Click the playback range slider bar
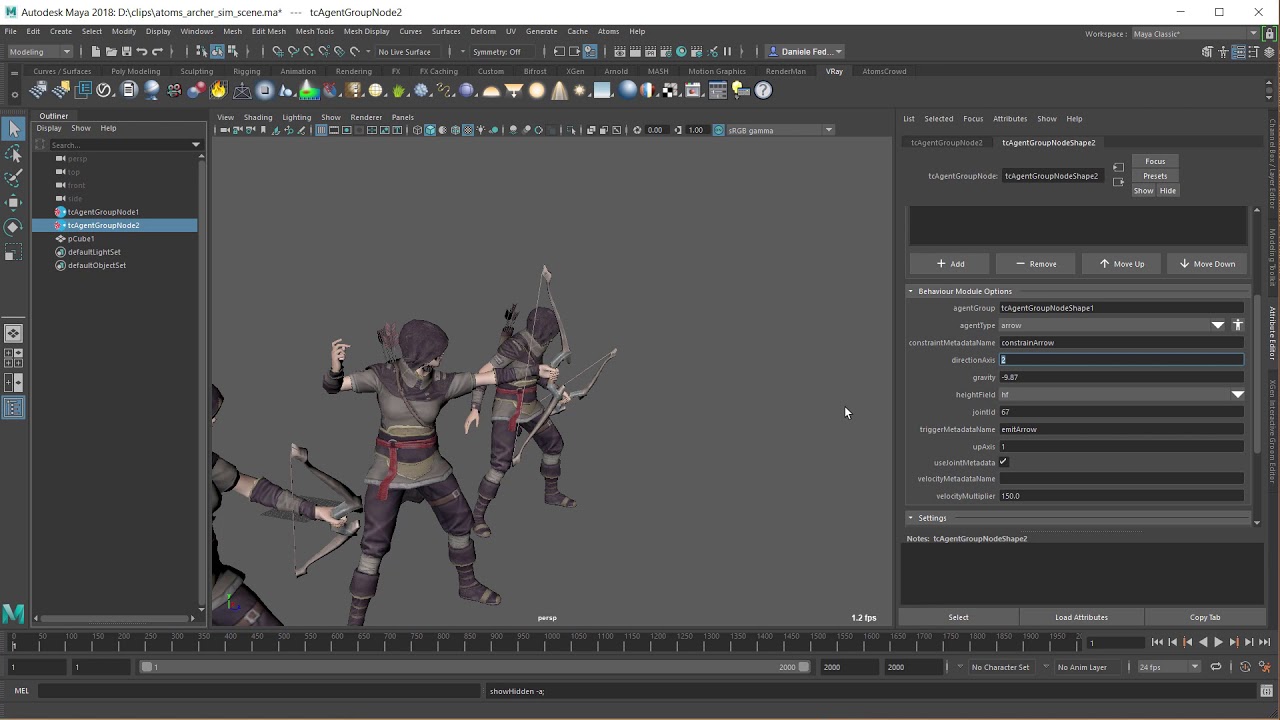The width and height of the screenshot is (1280, 720). pyautogui.click(x=475, y=667)
